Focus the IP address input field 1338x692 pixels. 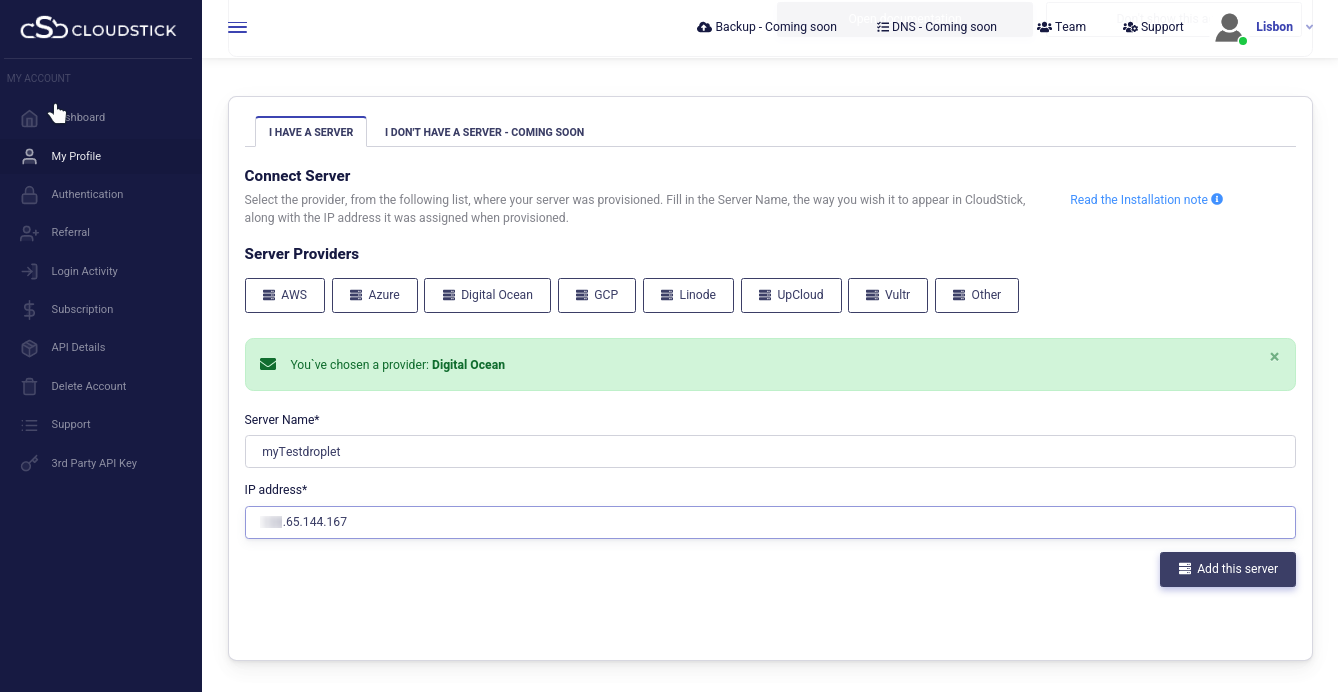point(770,522)
